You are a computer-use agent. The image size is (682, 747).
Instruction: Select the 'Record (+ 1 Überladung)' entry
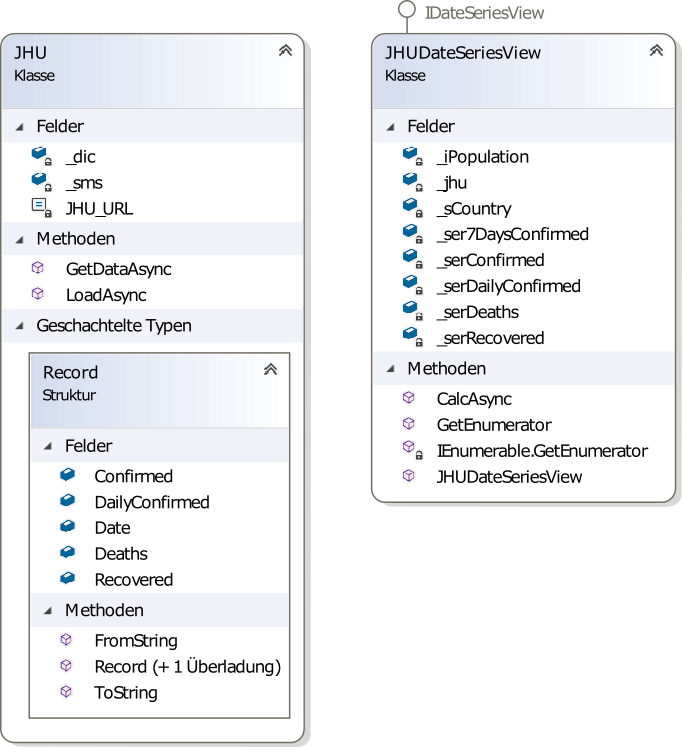click(188, 666)
